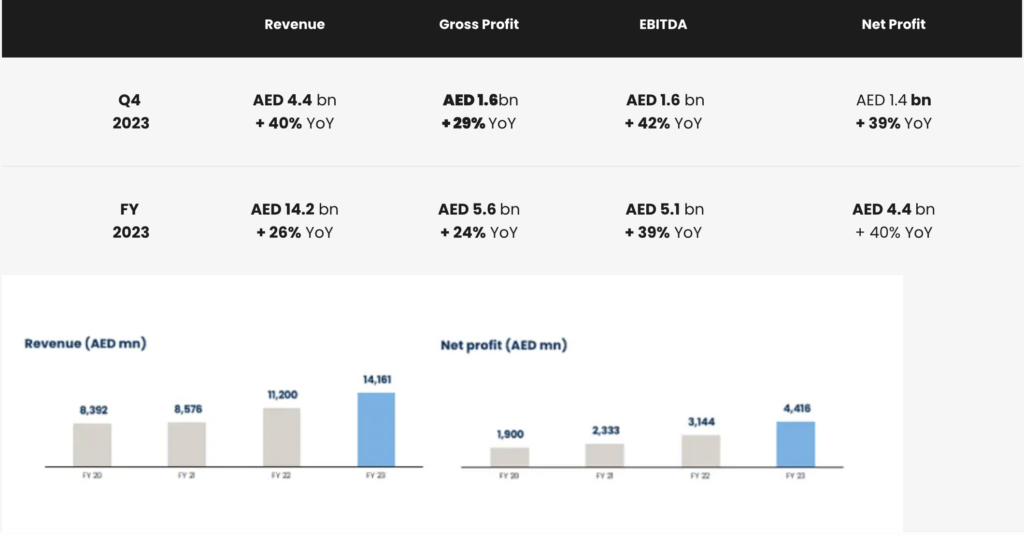Select the FY gross profit AED 5.6 bn cell
The height and width of the screenshot is (535, 1024).
coord(479,209)
